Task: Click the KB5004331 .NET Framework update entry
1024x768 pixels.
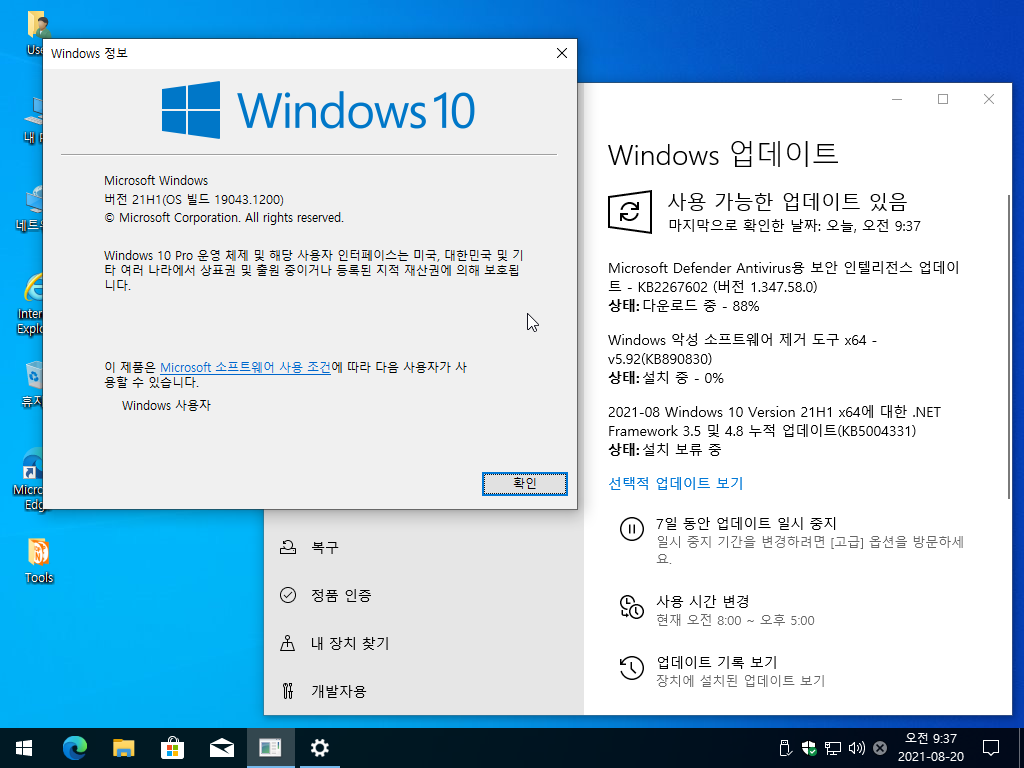Action: 775,430
